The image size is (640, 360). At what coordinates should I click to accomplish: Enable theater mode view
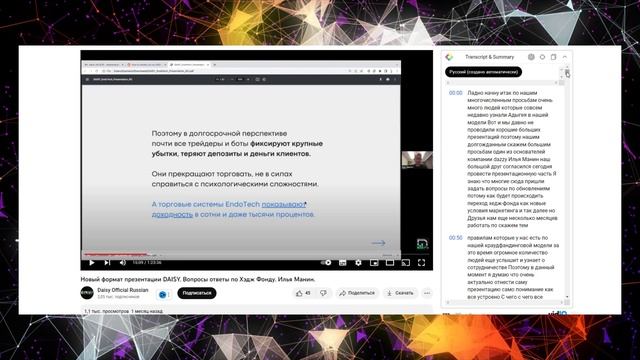[390, 263]
